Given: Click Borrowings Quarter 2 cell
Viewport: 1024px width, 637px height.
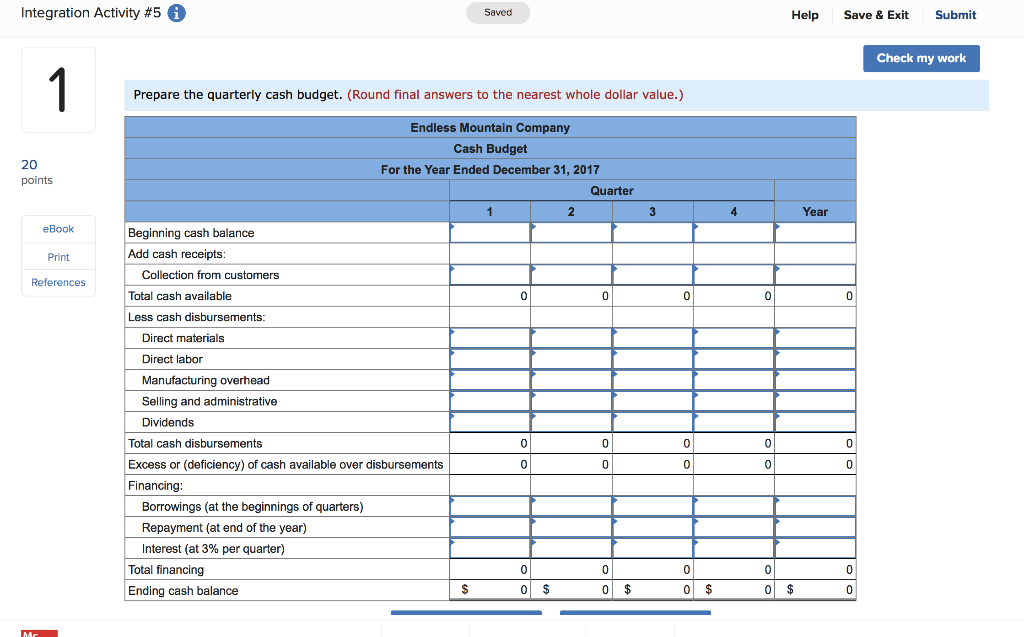Looking at the screenshot, I should click(571, 506).
